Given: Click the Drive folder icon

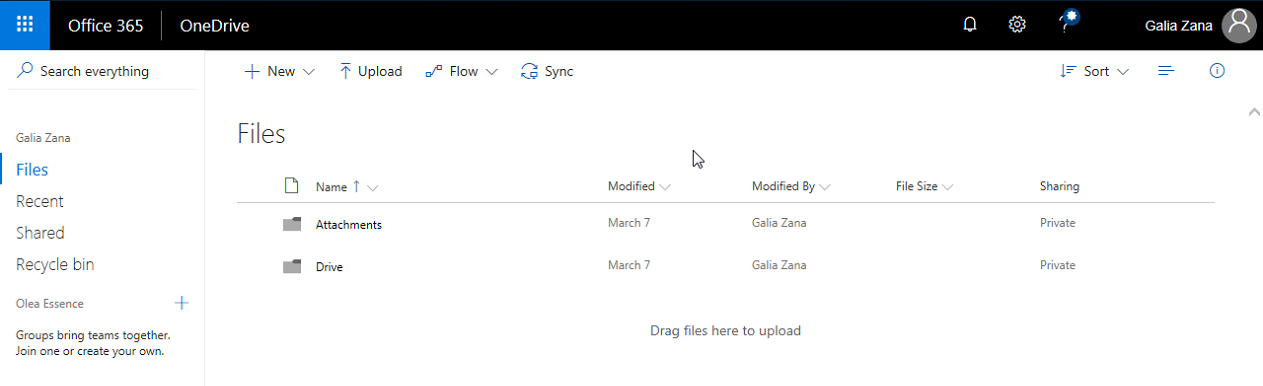Looking at the screenshot, I should point(292,266).
